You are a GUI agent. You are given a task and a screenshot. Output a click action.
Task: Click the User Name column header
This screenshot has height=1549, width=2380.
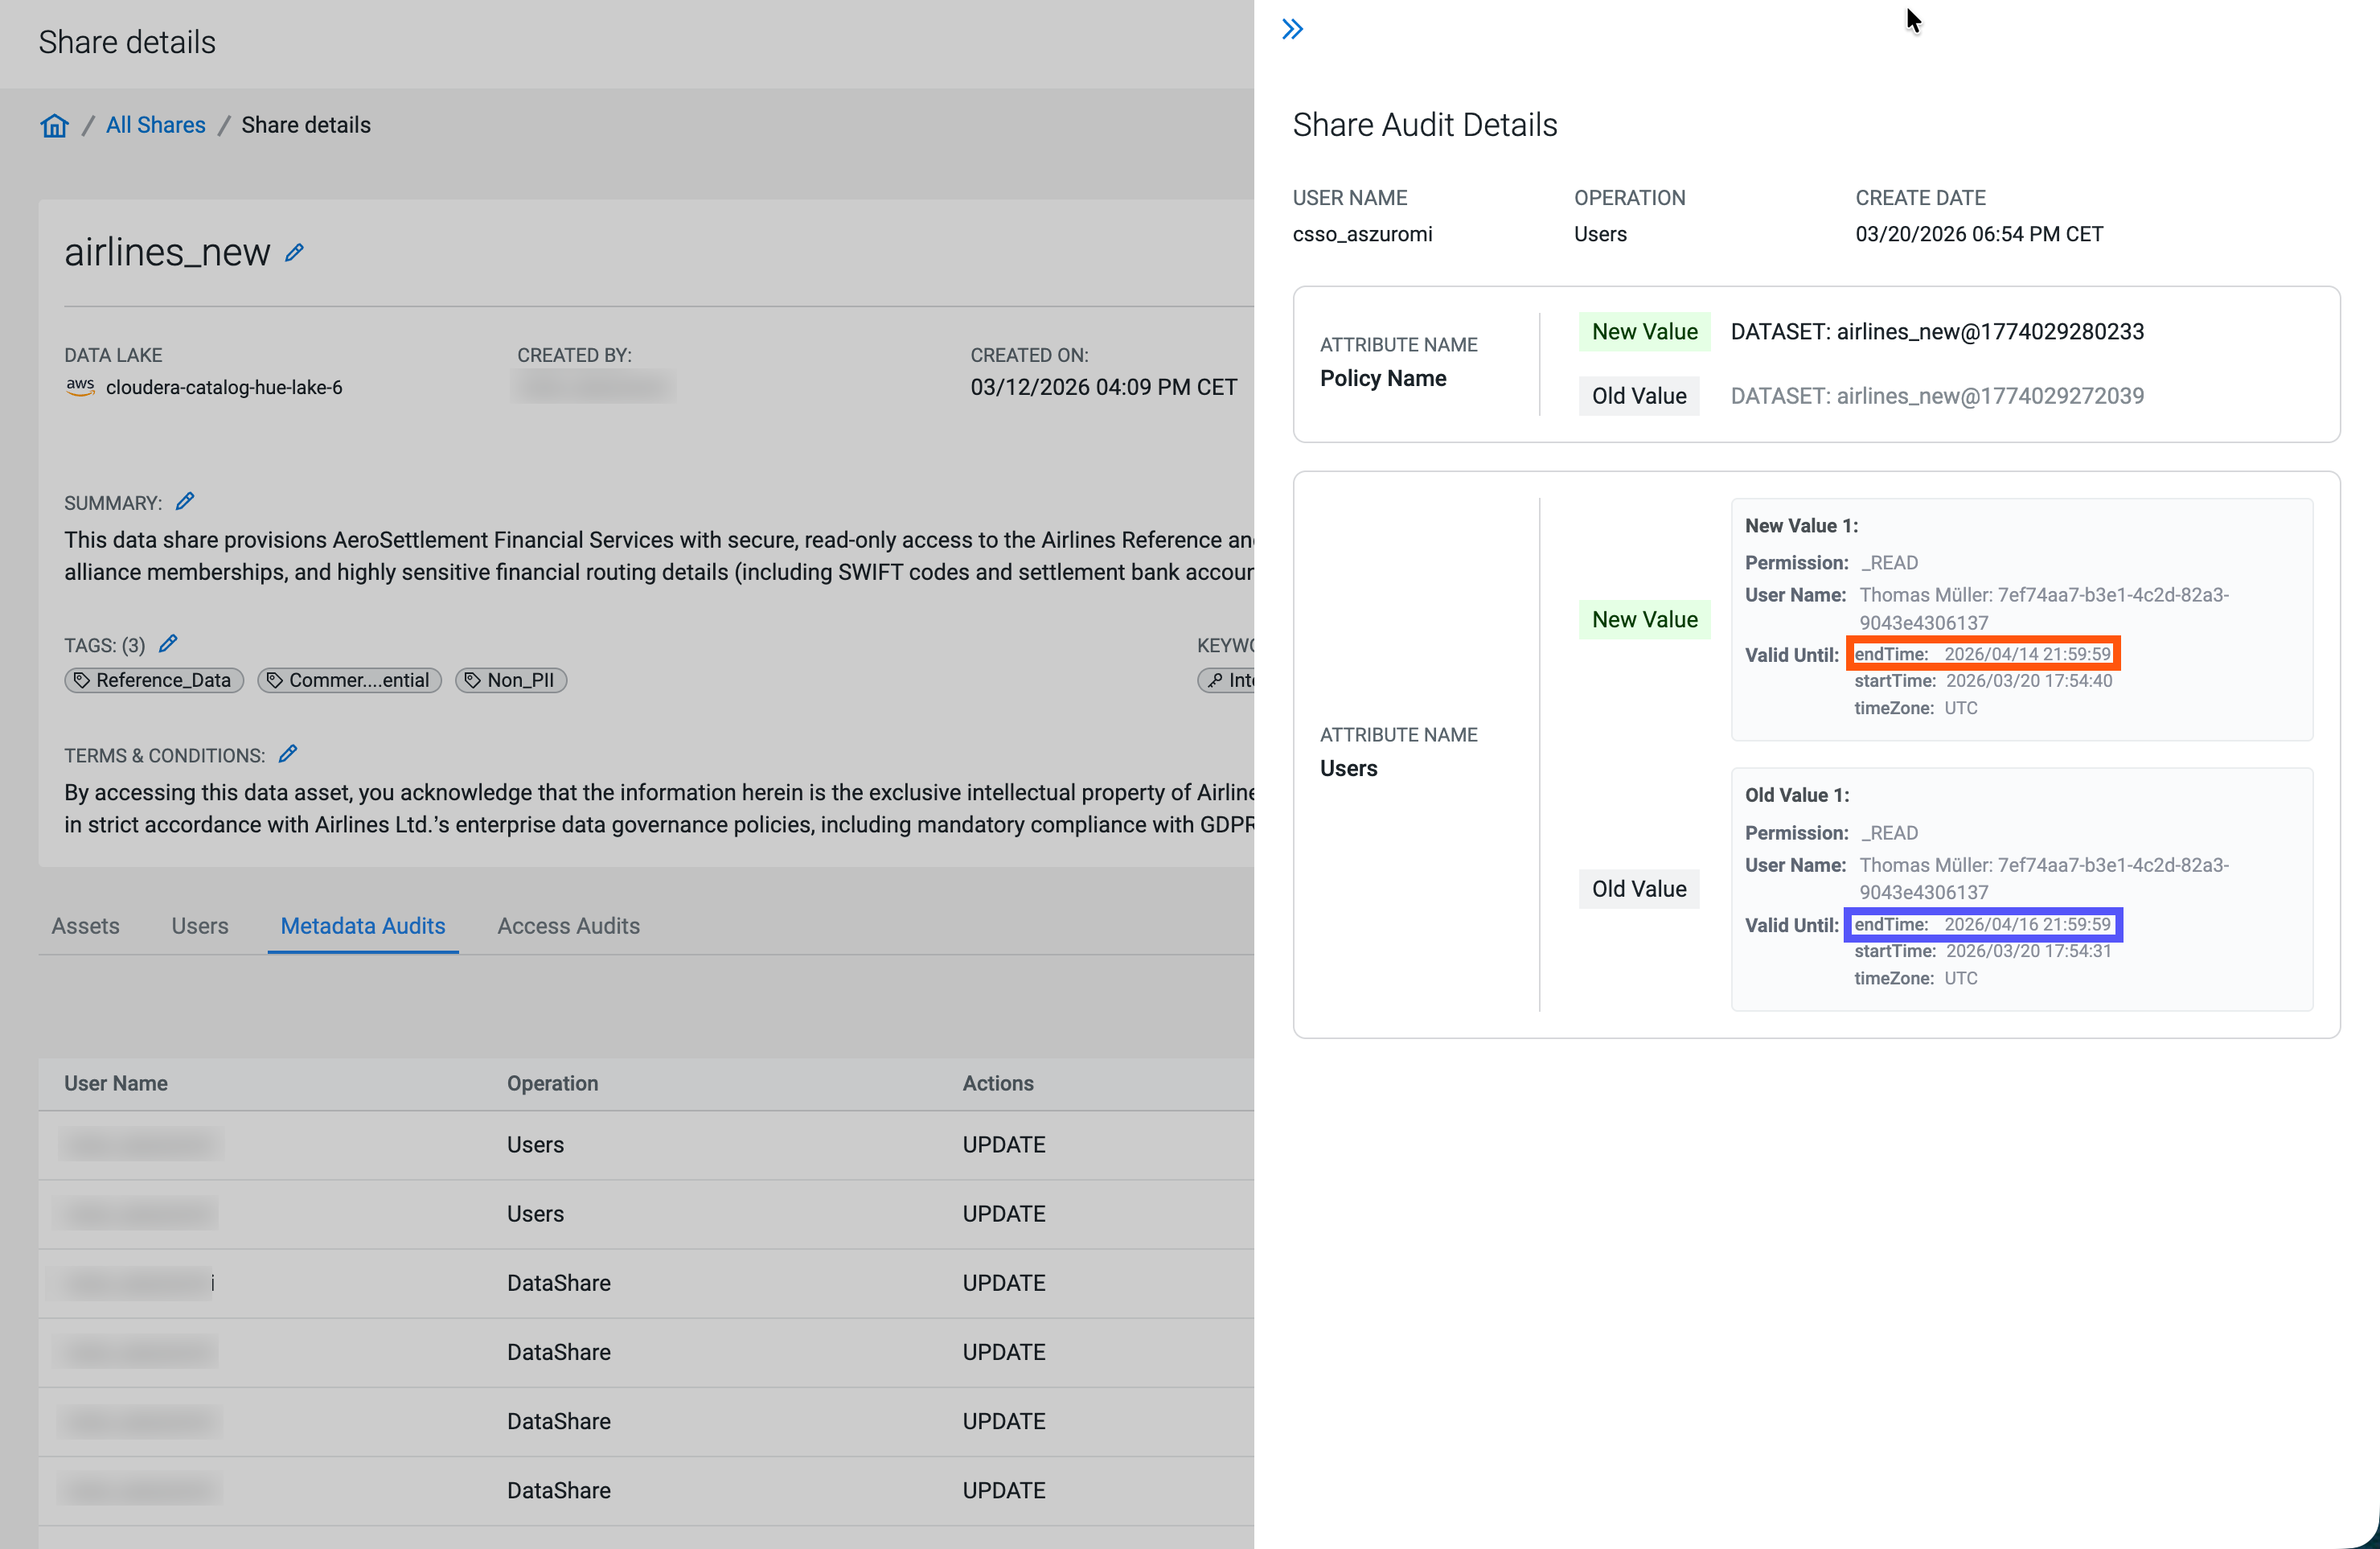pyautogui.click(x=116, y=1084)
